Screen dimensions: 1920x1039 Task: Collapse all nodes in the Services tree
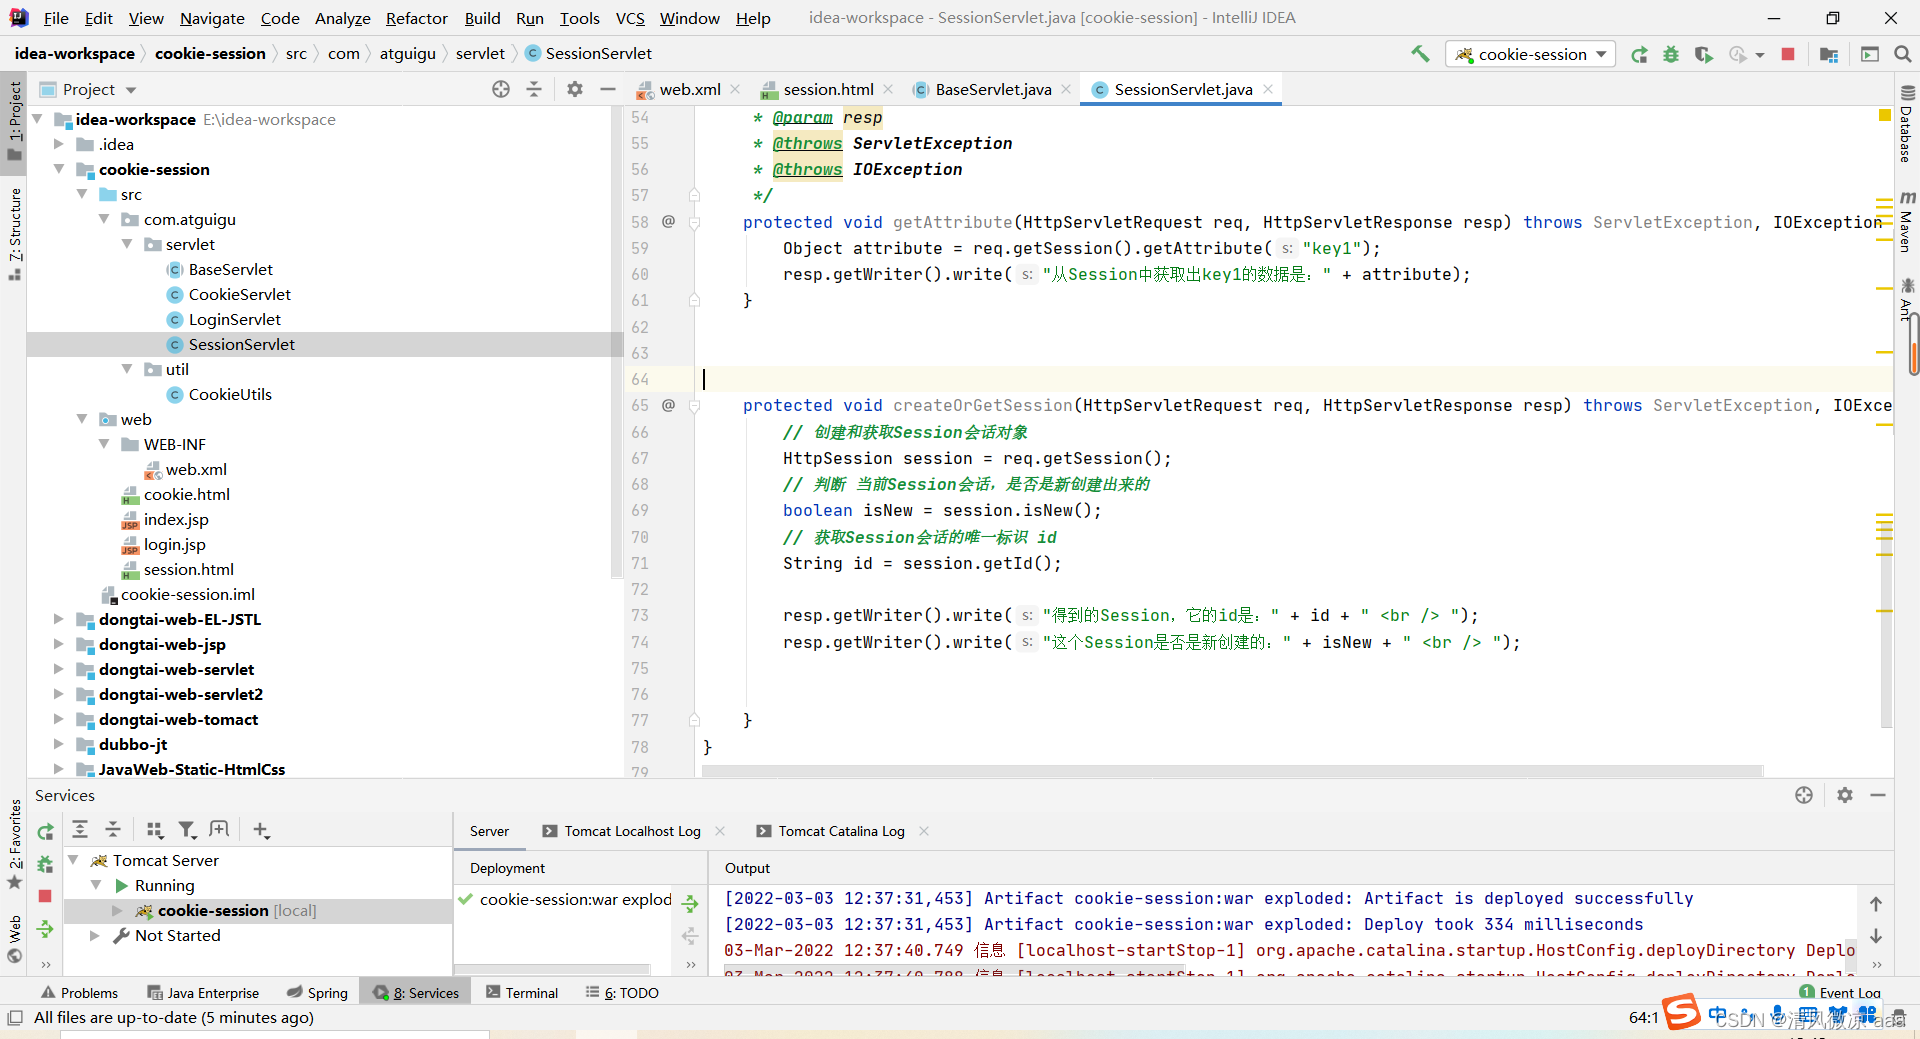click(x=113, y=829)
